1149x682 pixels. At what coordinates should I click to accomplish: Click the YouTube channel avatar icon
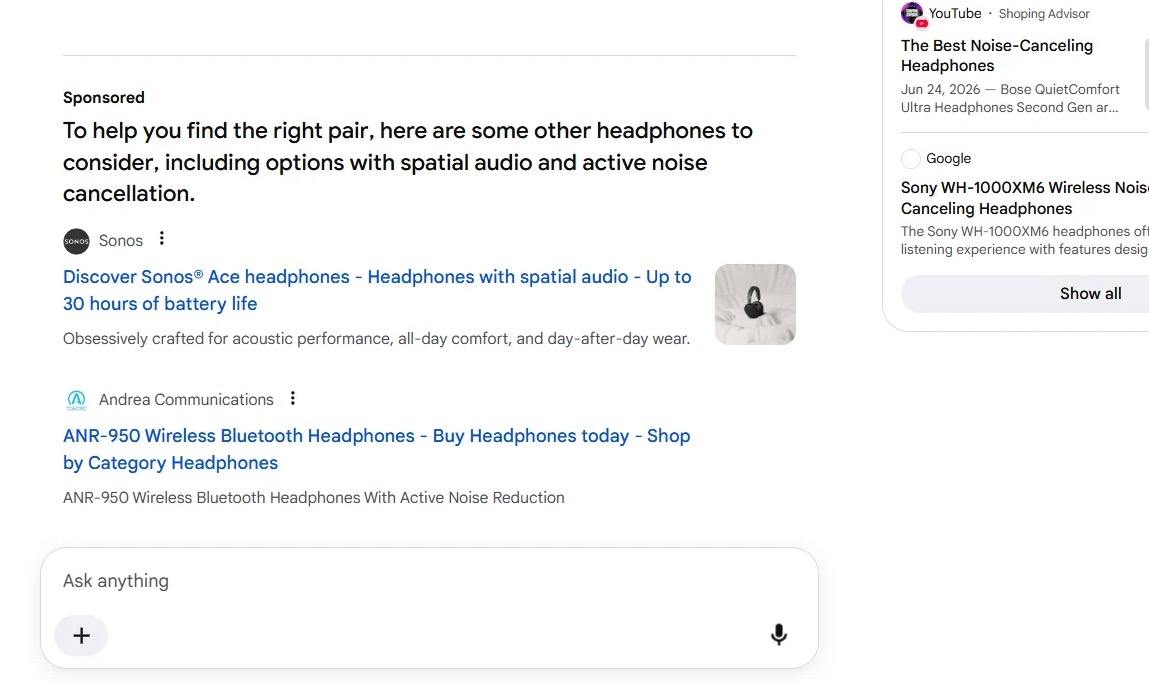click(912, 14)
